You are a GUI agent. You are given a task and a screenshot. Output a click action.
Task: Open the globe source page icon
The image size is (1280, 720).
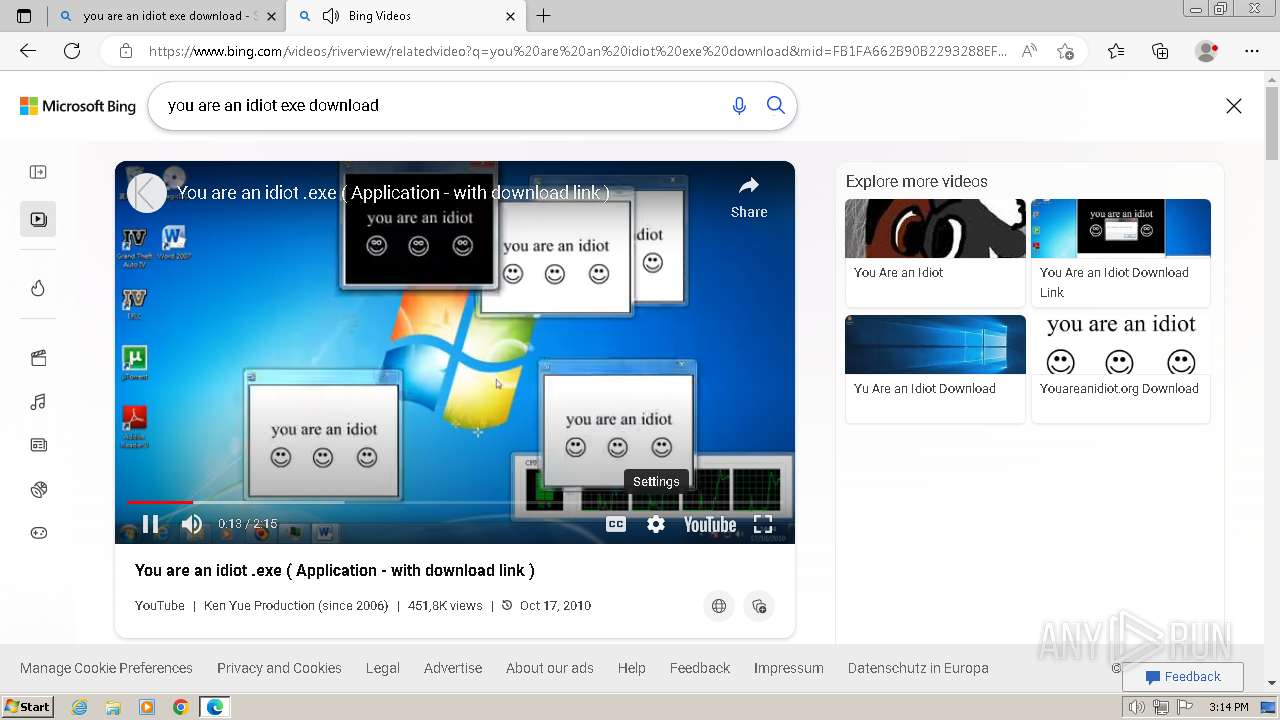coord(719,606)
